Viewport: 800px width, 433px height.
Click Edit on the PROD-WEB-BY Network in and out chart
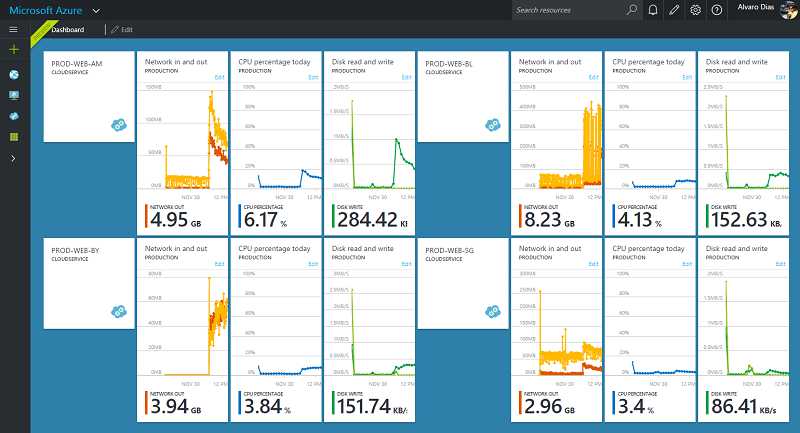click(219, 264)
